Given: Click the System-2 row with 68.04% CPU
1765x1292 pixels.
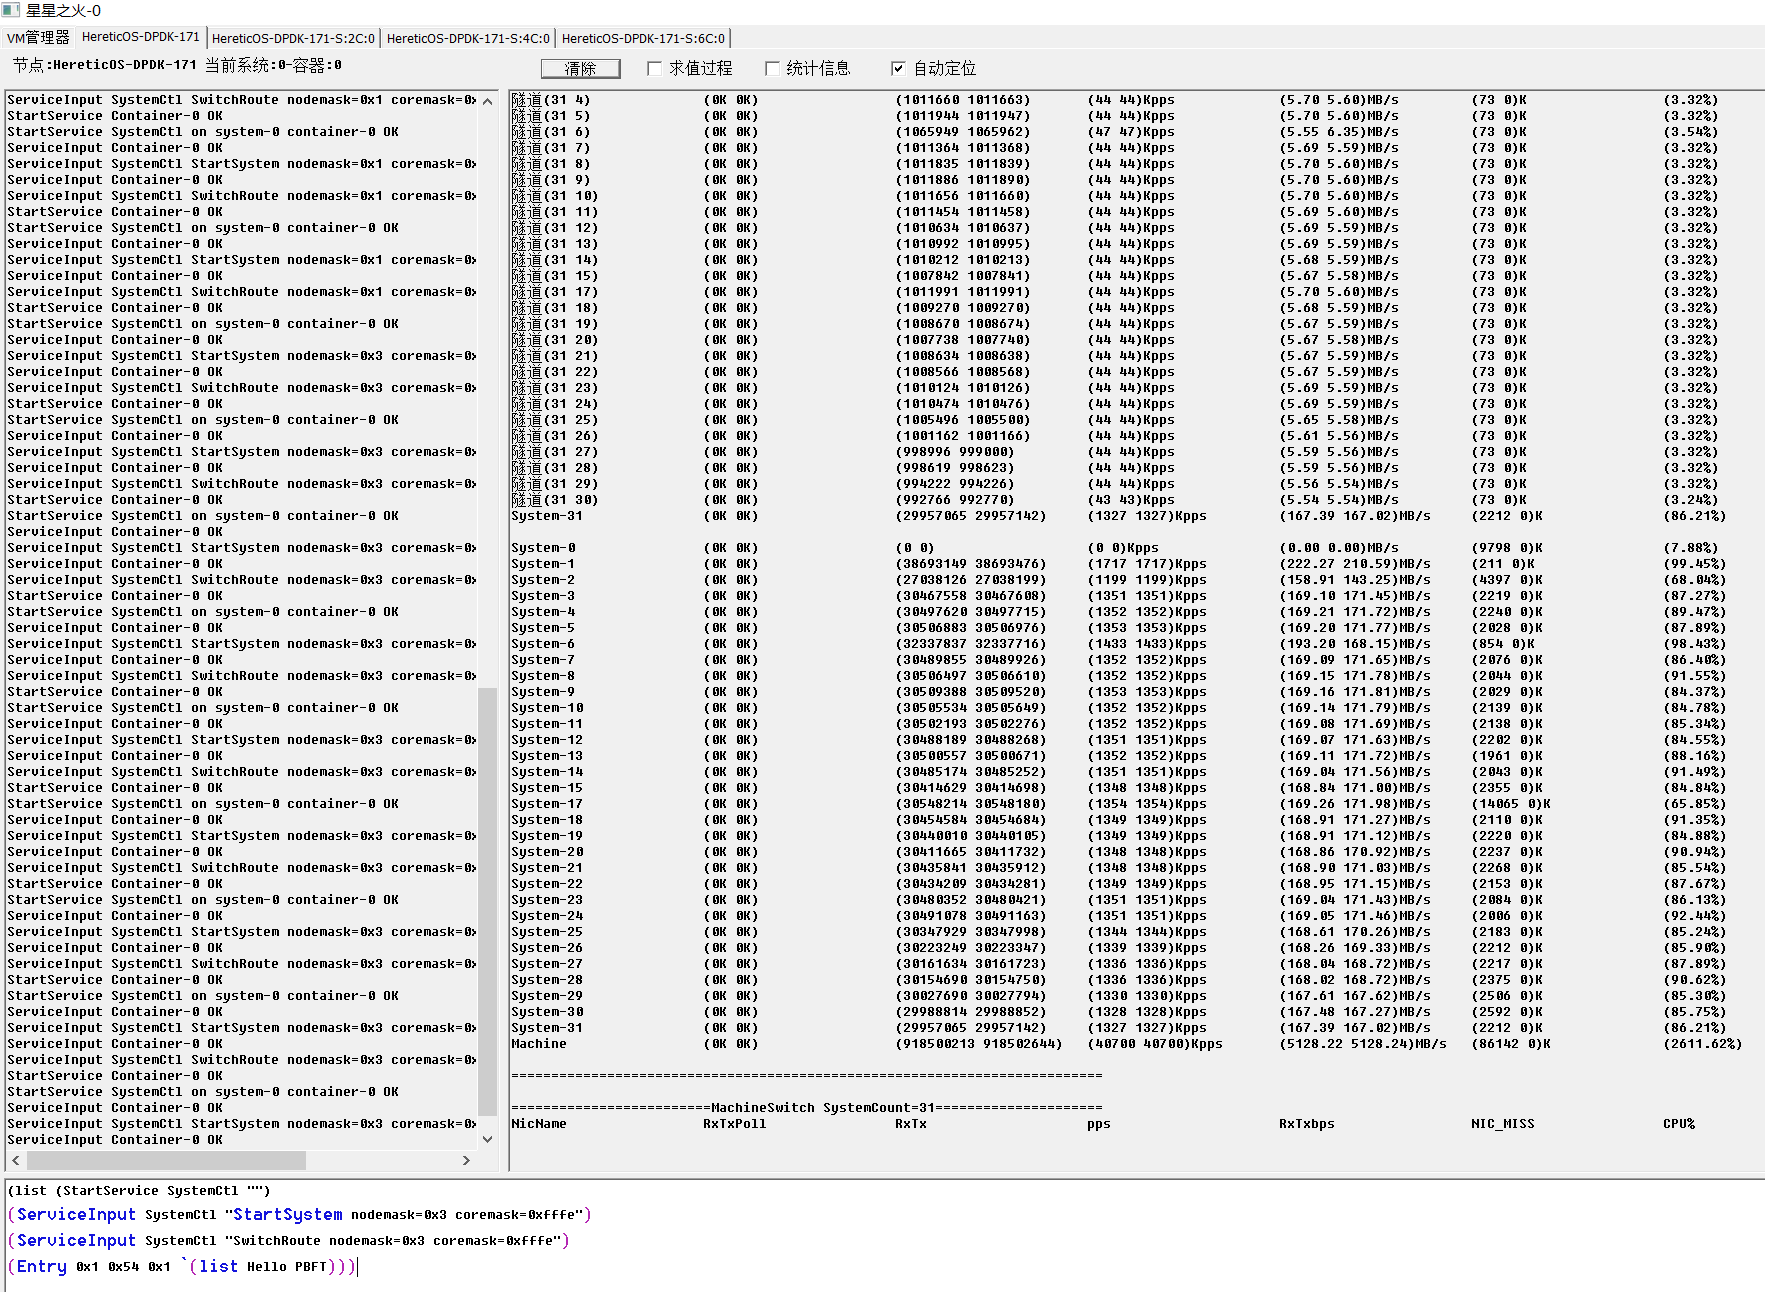Looking at the screenshot, I should click(x=1119, y=580).
